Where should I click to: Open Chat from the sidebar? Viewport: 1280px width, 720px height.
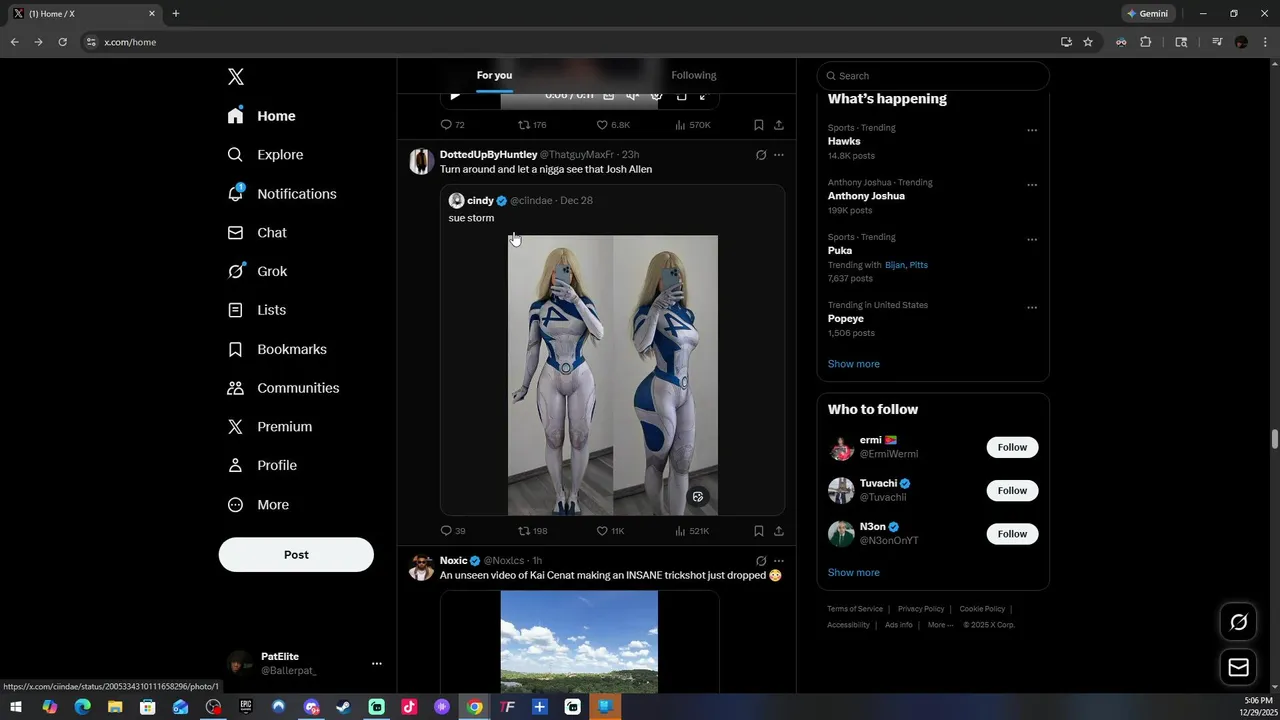tap(258, 233)
